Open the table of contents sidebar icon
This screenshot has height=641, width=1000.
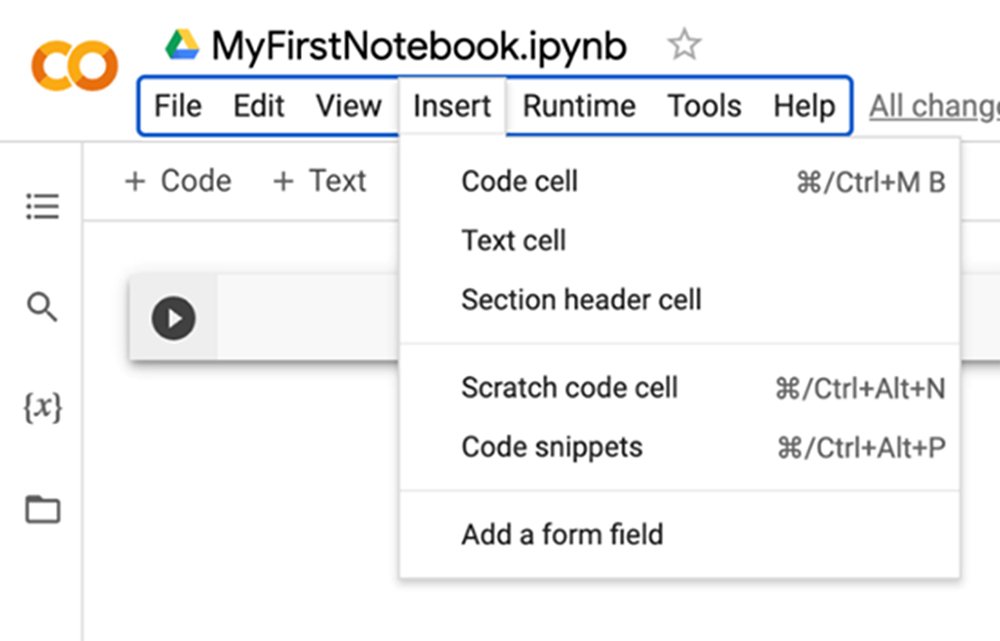[x=42, y=207]
